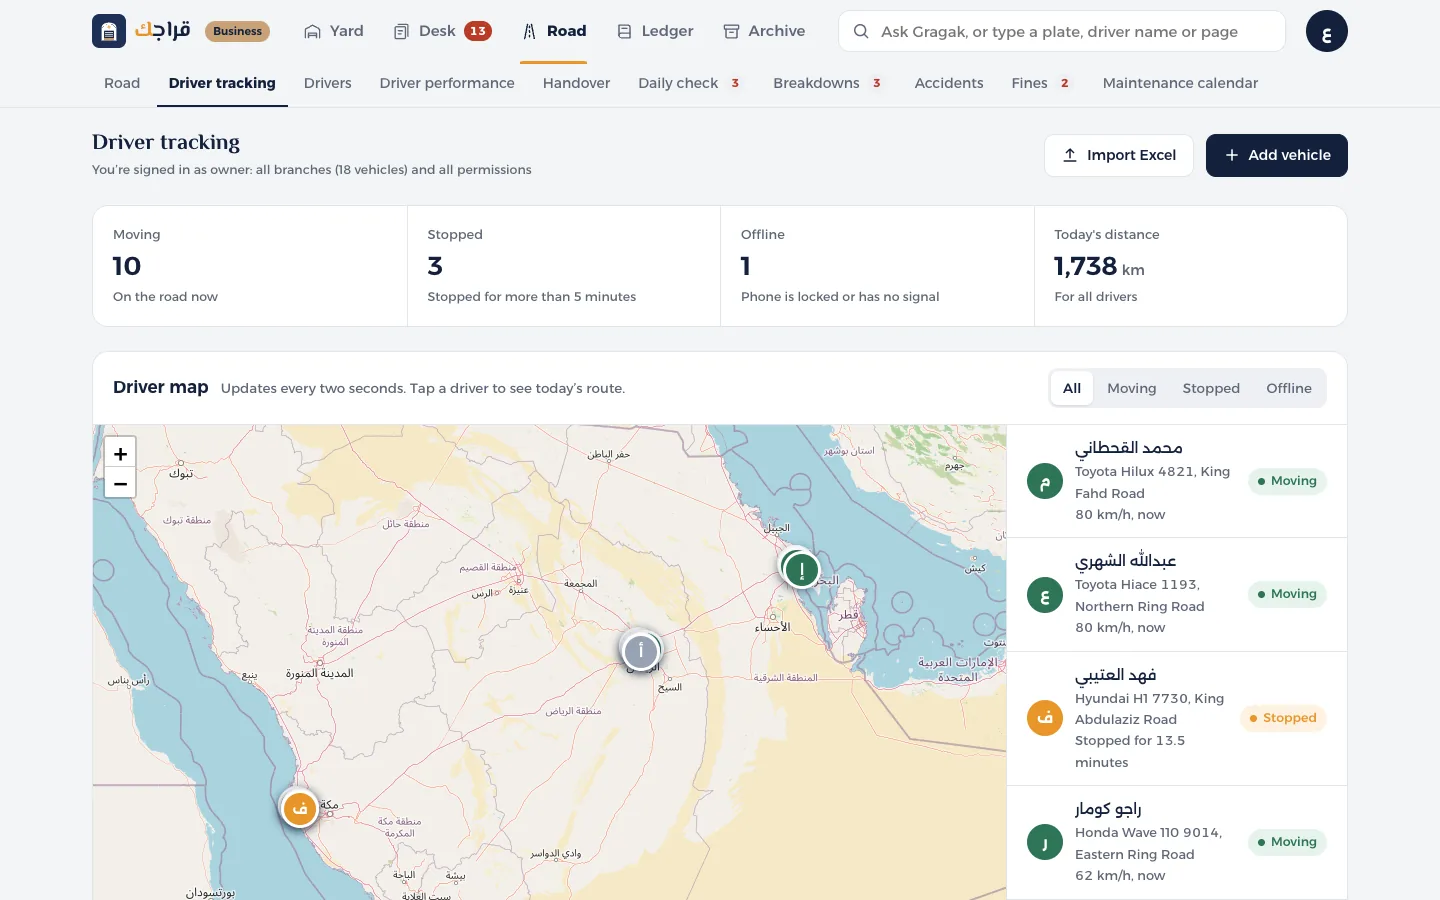Zoom out on the driver map
Image resolution: width=1440 pixels, height=900 pixels.
pyautogui.click(x=120, y=483)
